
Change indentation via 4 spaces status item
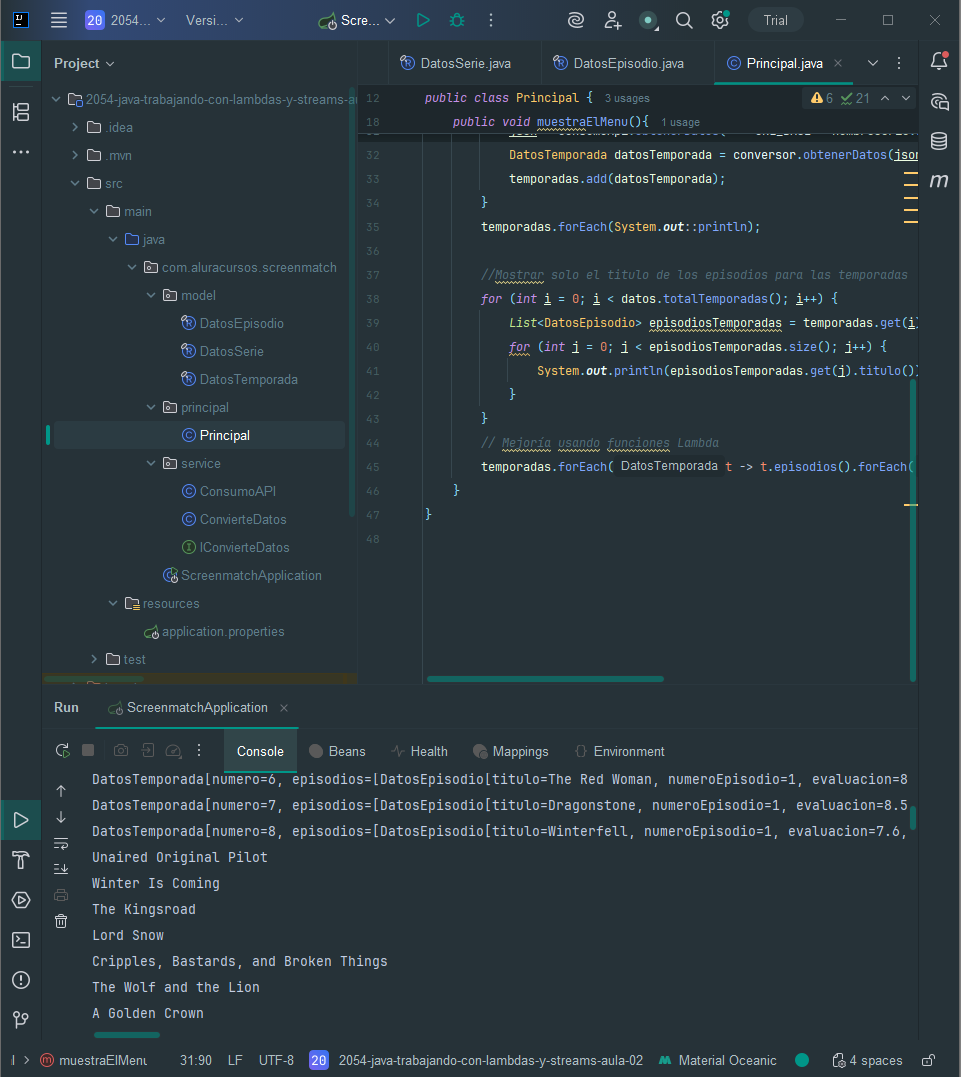point(867,1061)
